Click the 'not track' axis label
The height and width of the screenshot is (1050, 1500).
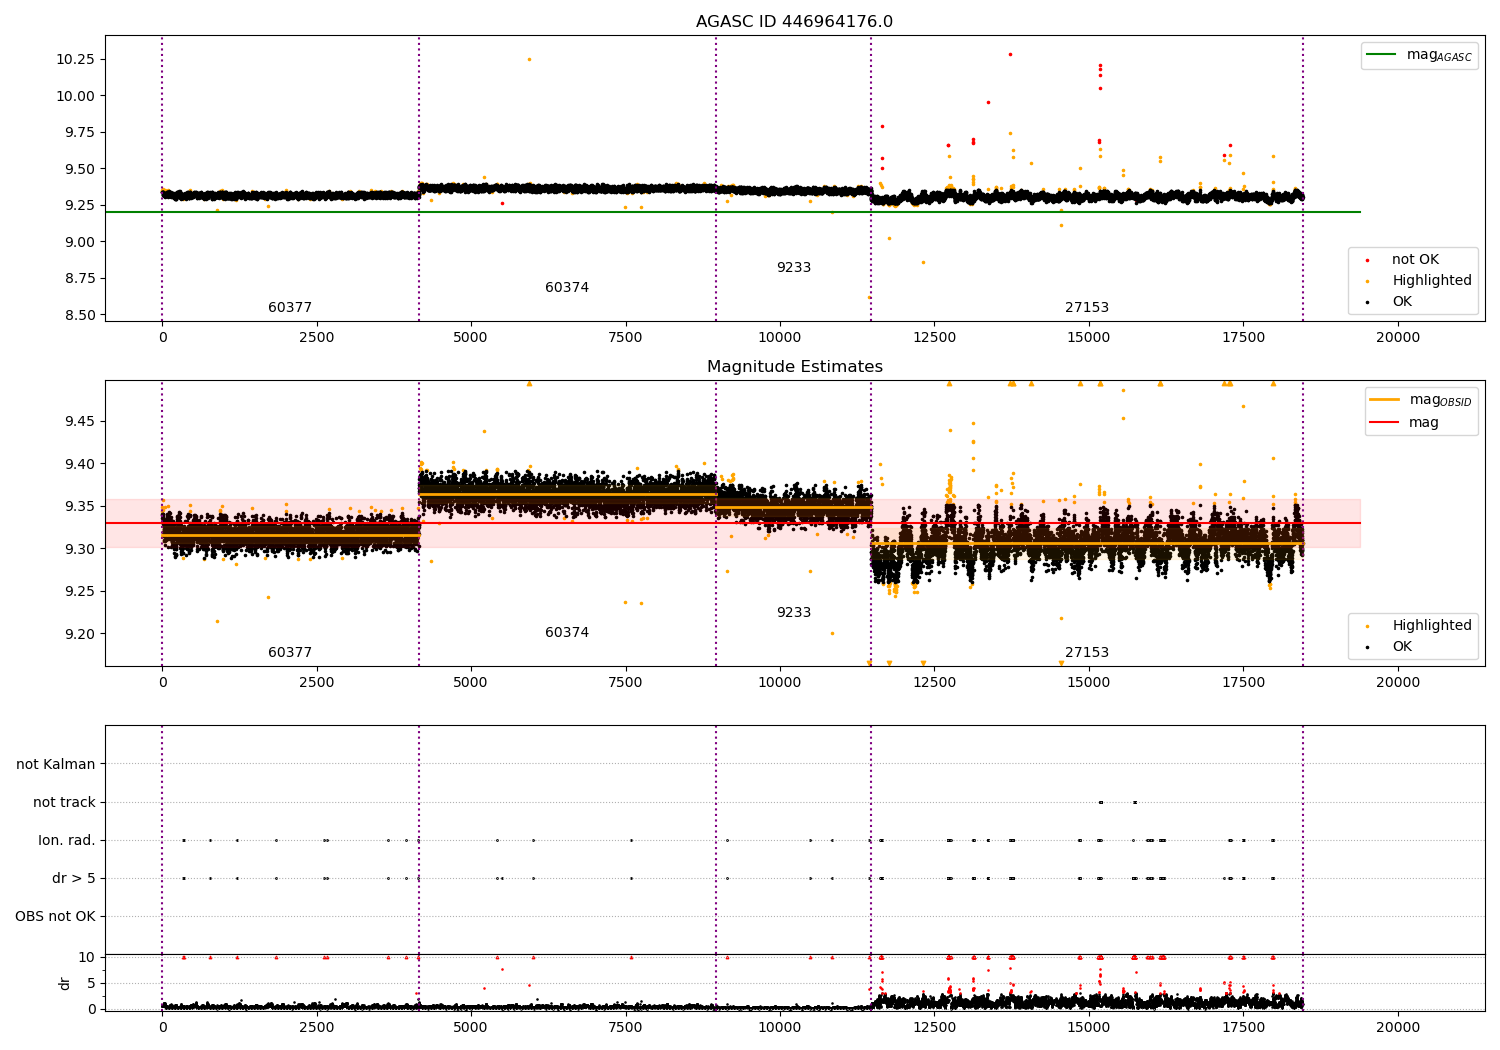pyautogui.click(x=64, y=803)
